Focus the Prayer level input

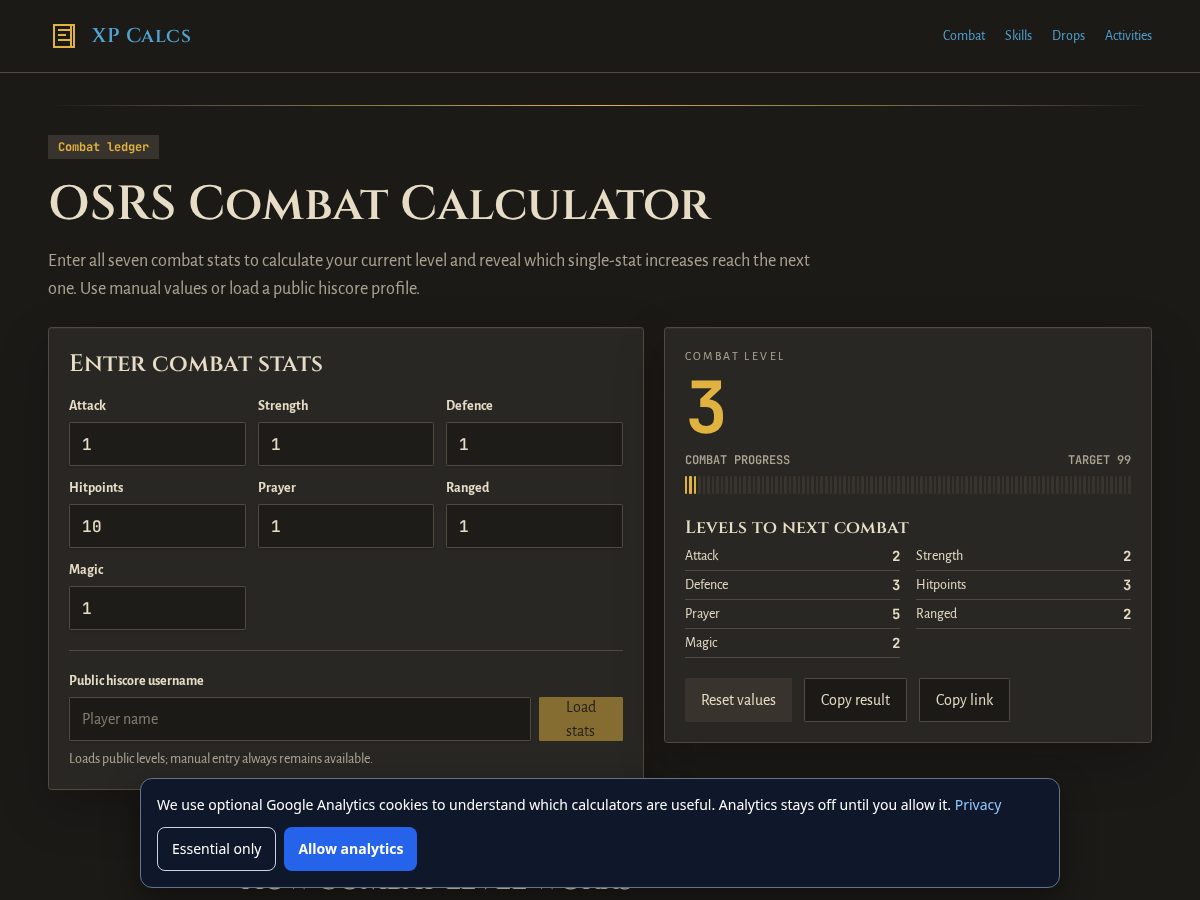point(346,526)
